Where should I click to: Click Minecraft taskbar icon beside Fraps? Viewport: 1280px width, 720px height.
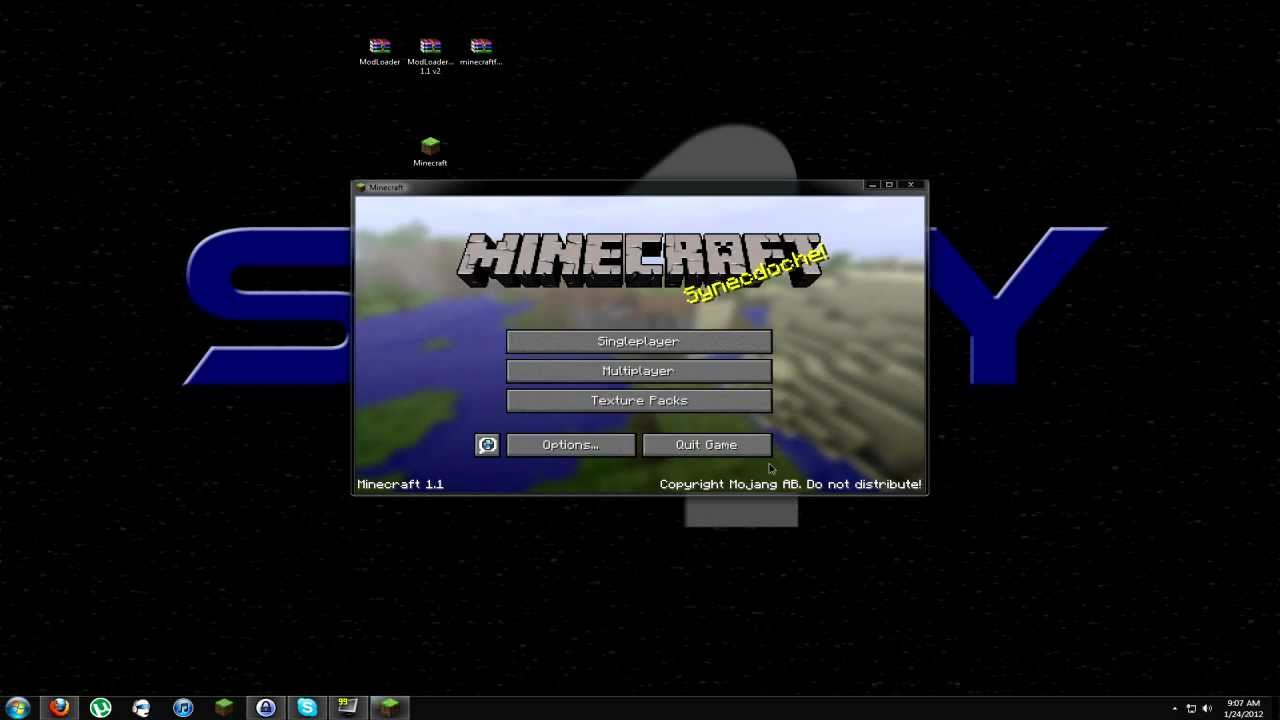tap(389, 707)
